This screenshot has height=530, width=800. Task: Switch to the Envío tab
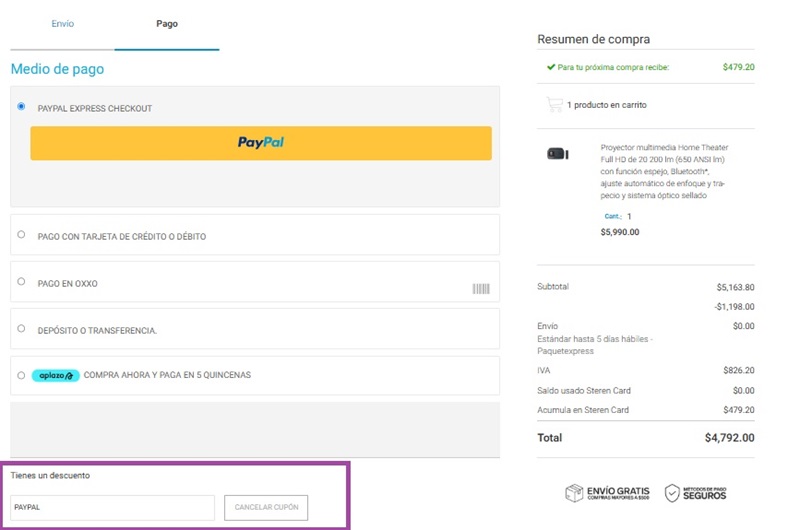point(62,23)
